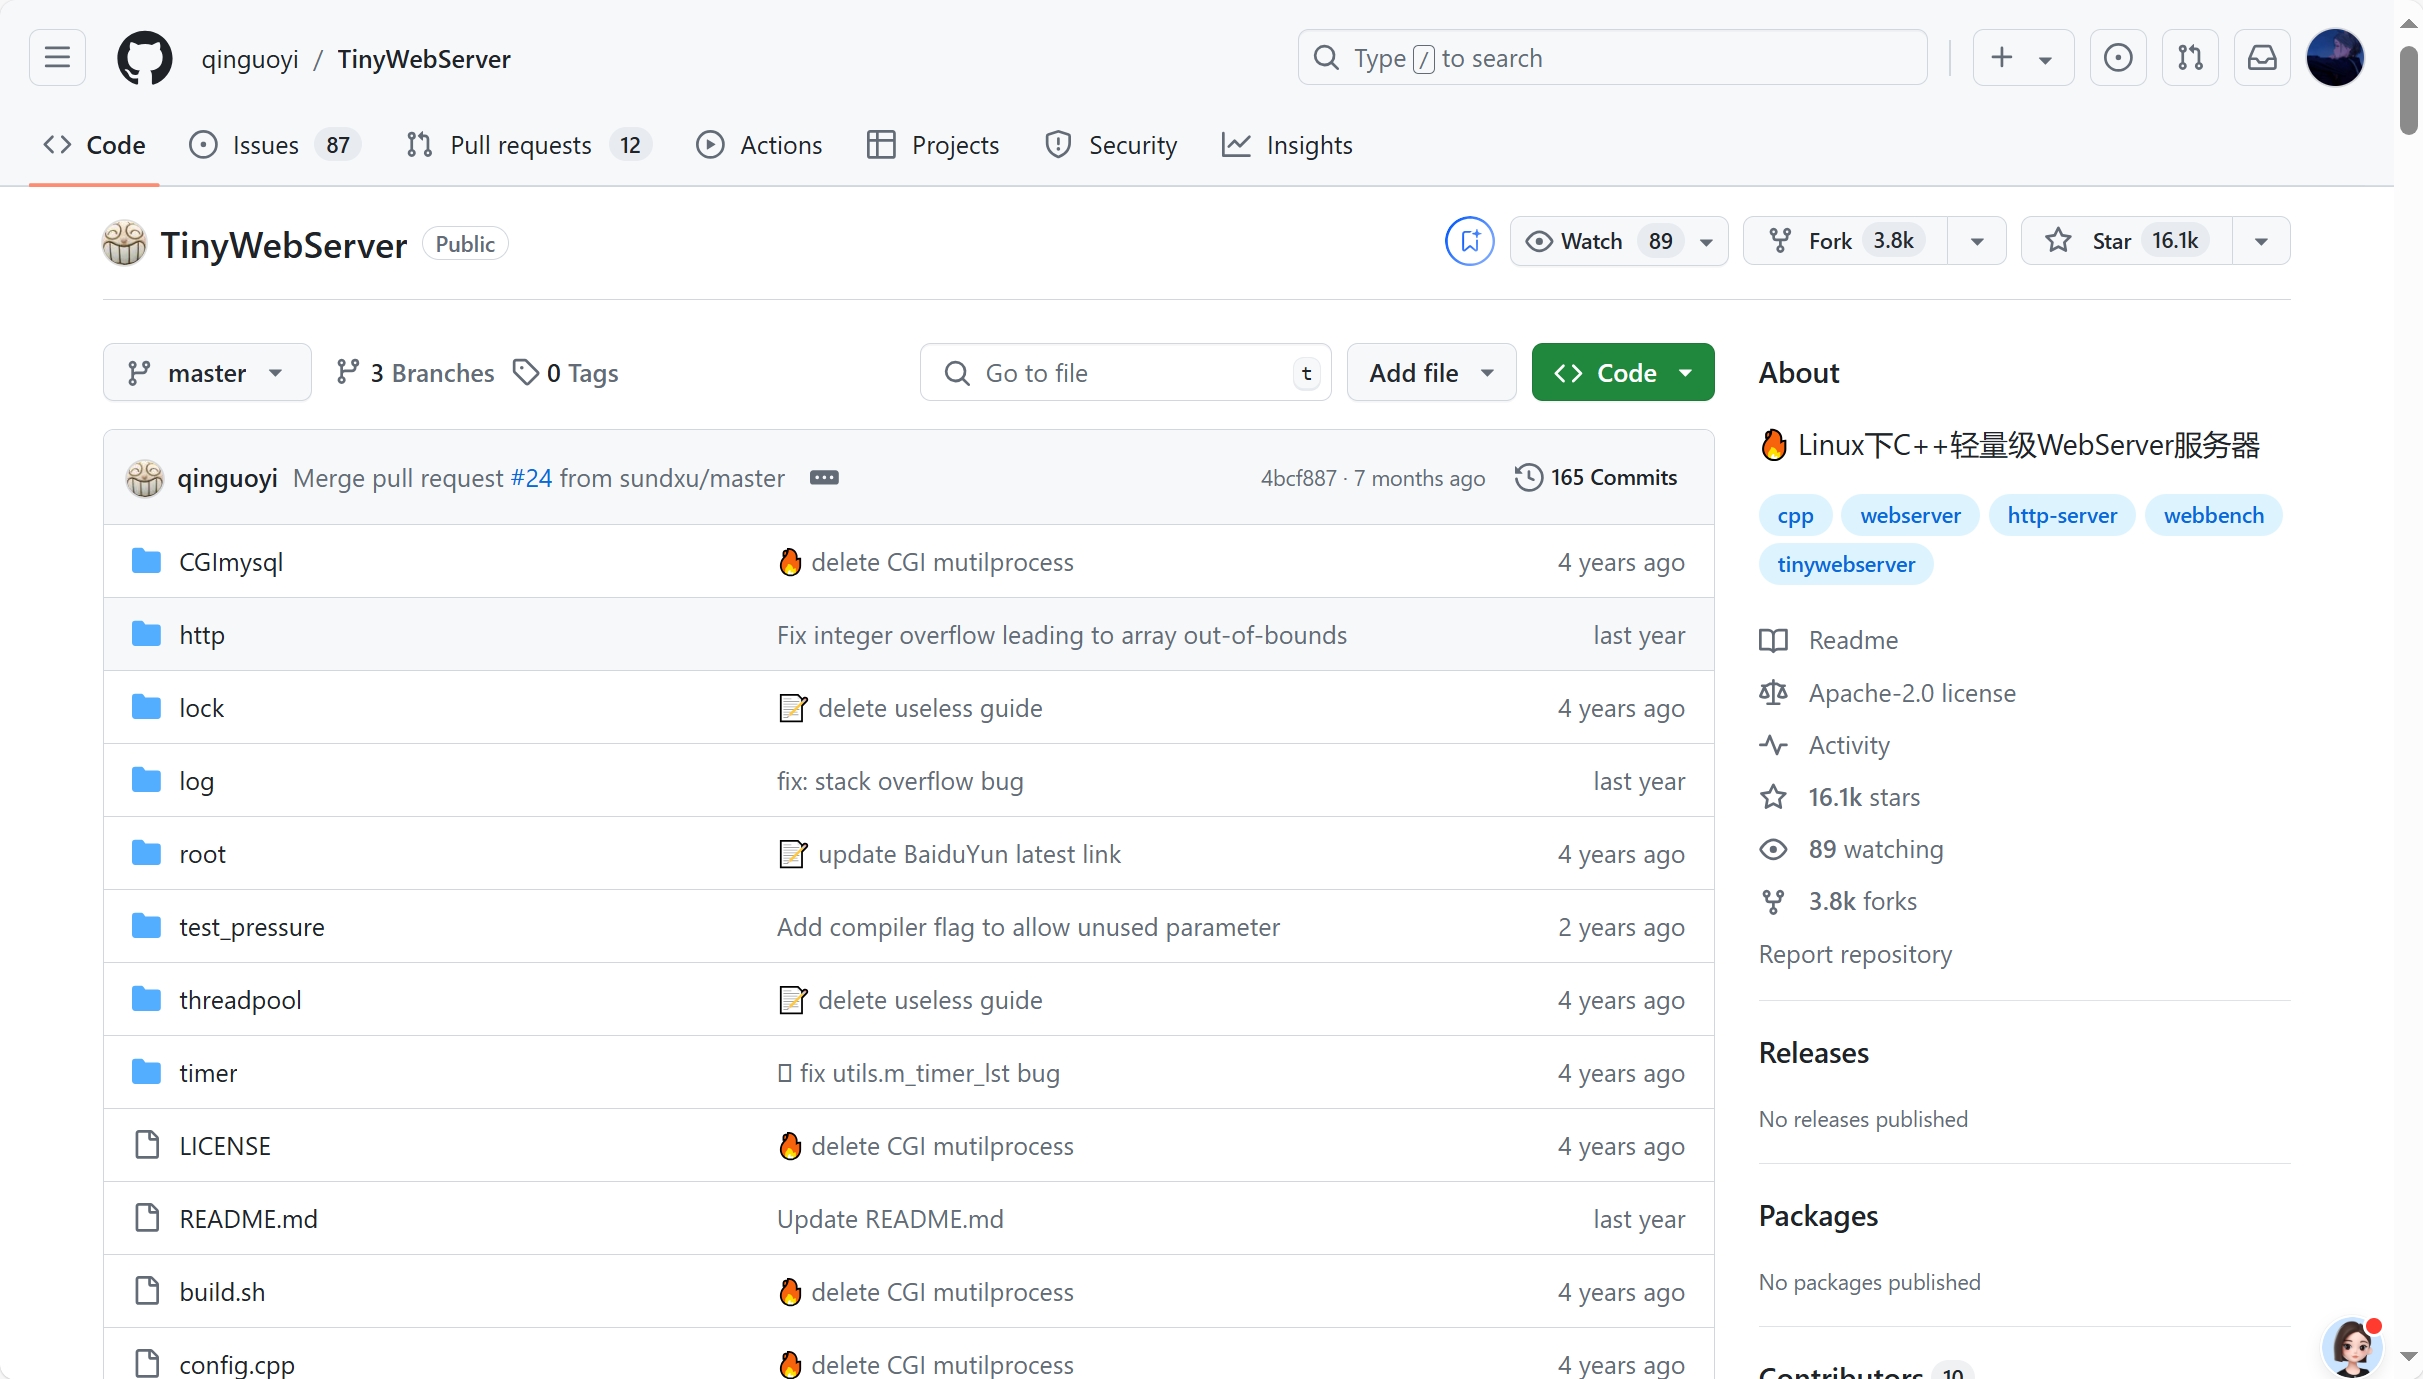
Task: Open the Security tab icon
Action: tap(1058, 145)
